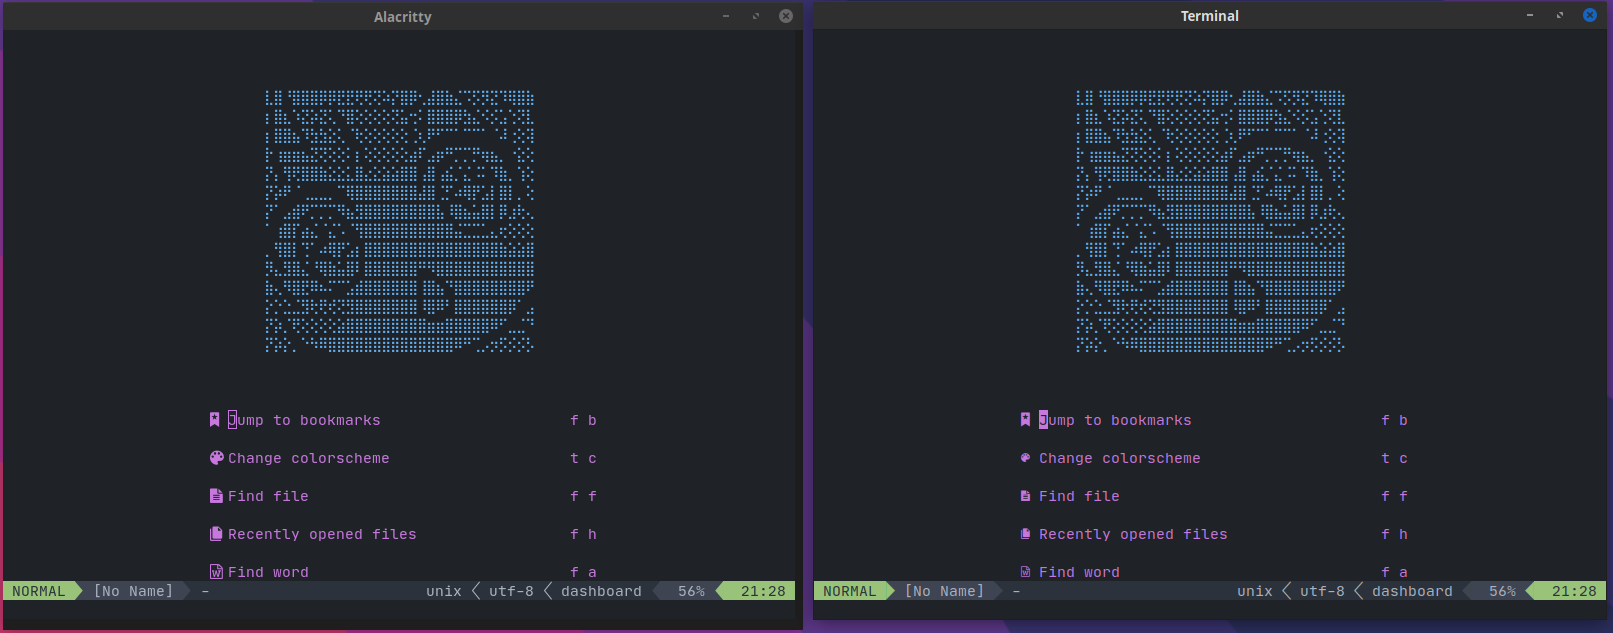Image resolution: width=1613 pixels, height=633 pixels.
Task: Click Find word icon in Terminal window
Action: point(1025,572)
